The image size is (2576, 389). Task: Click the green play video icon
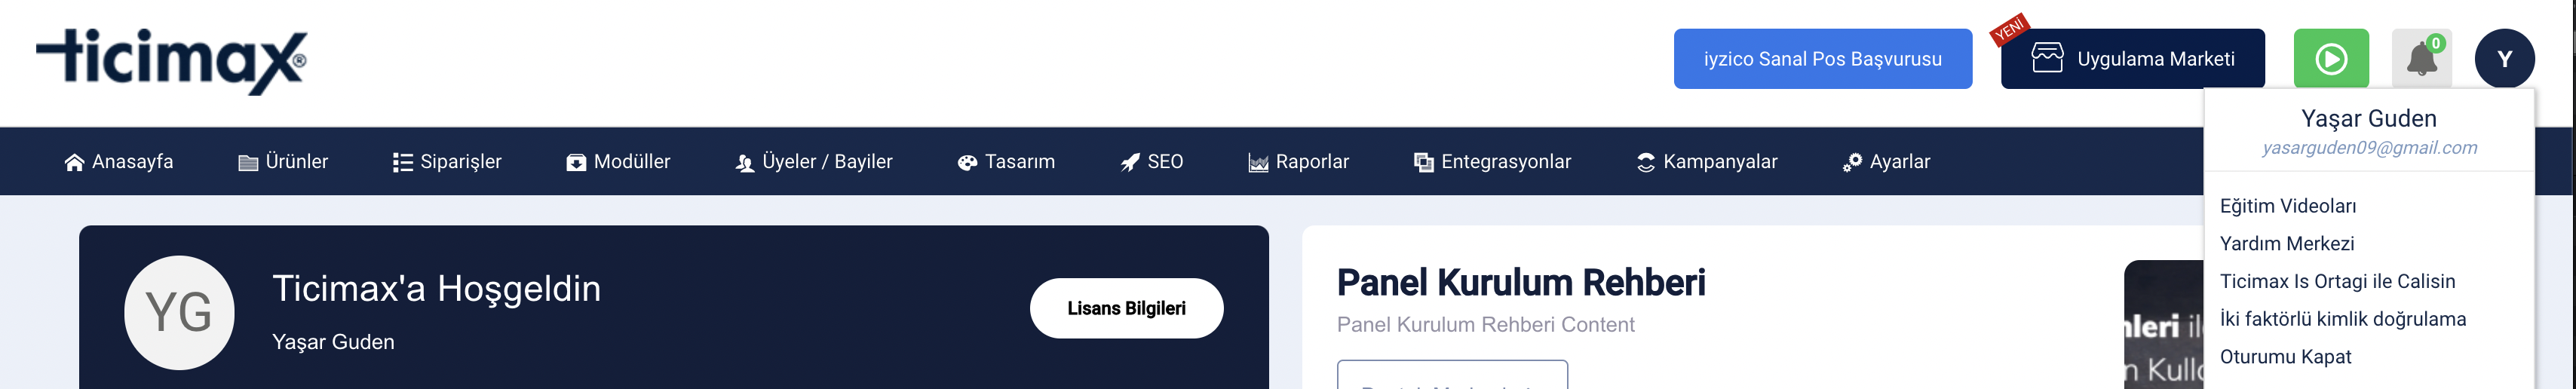[2331, 59]
